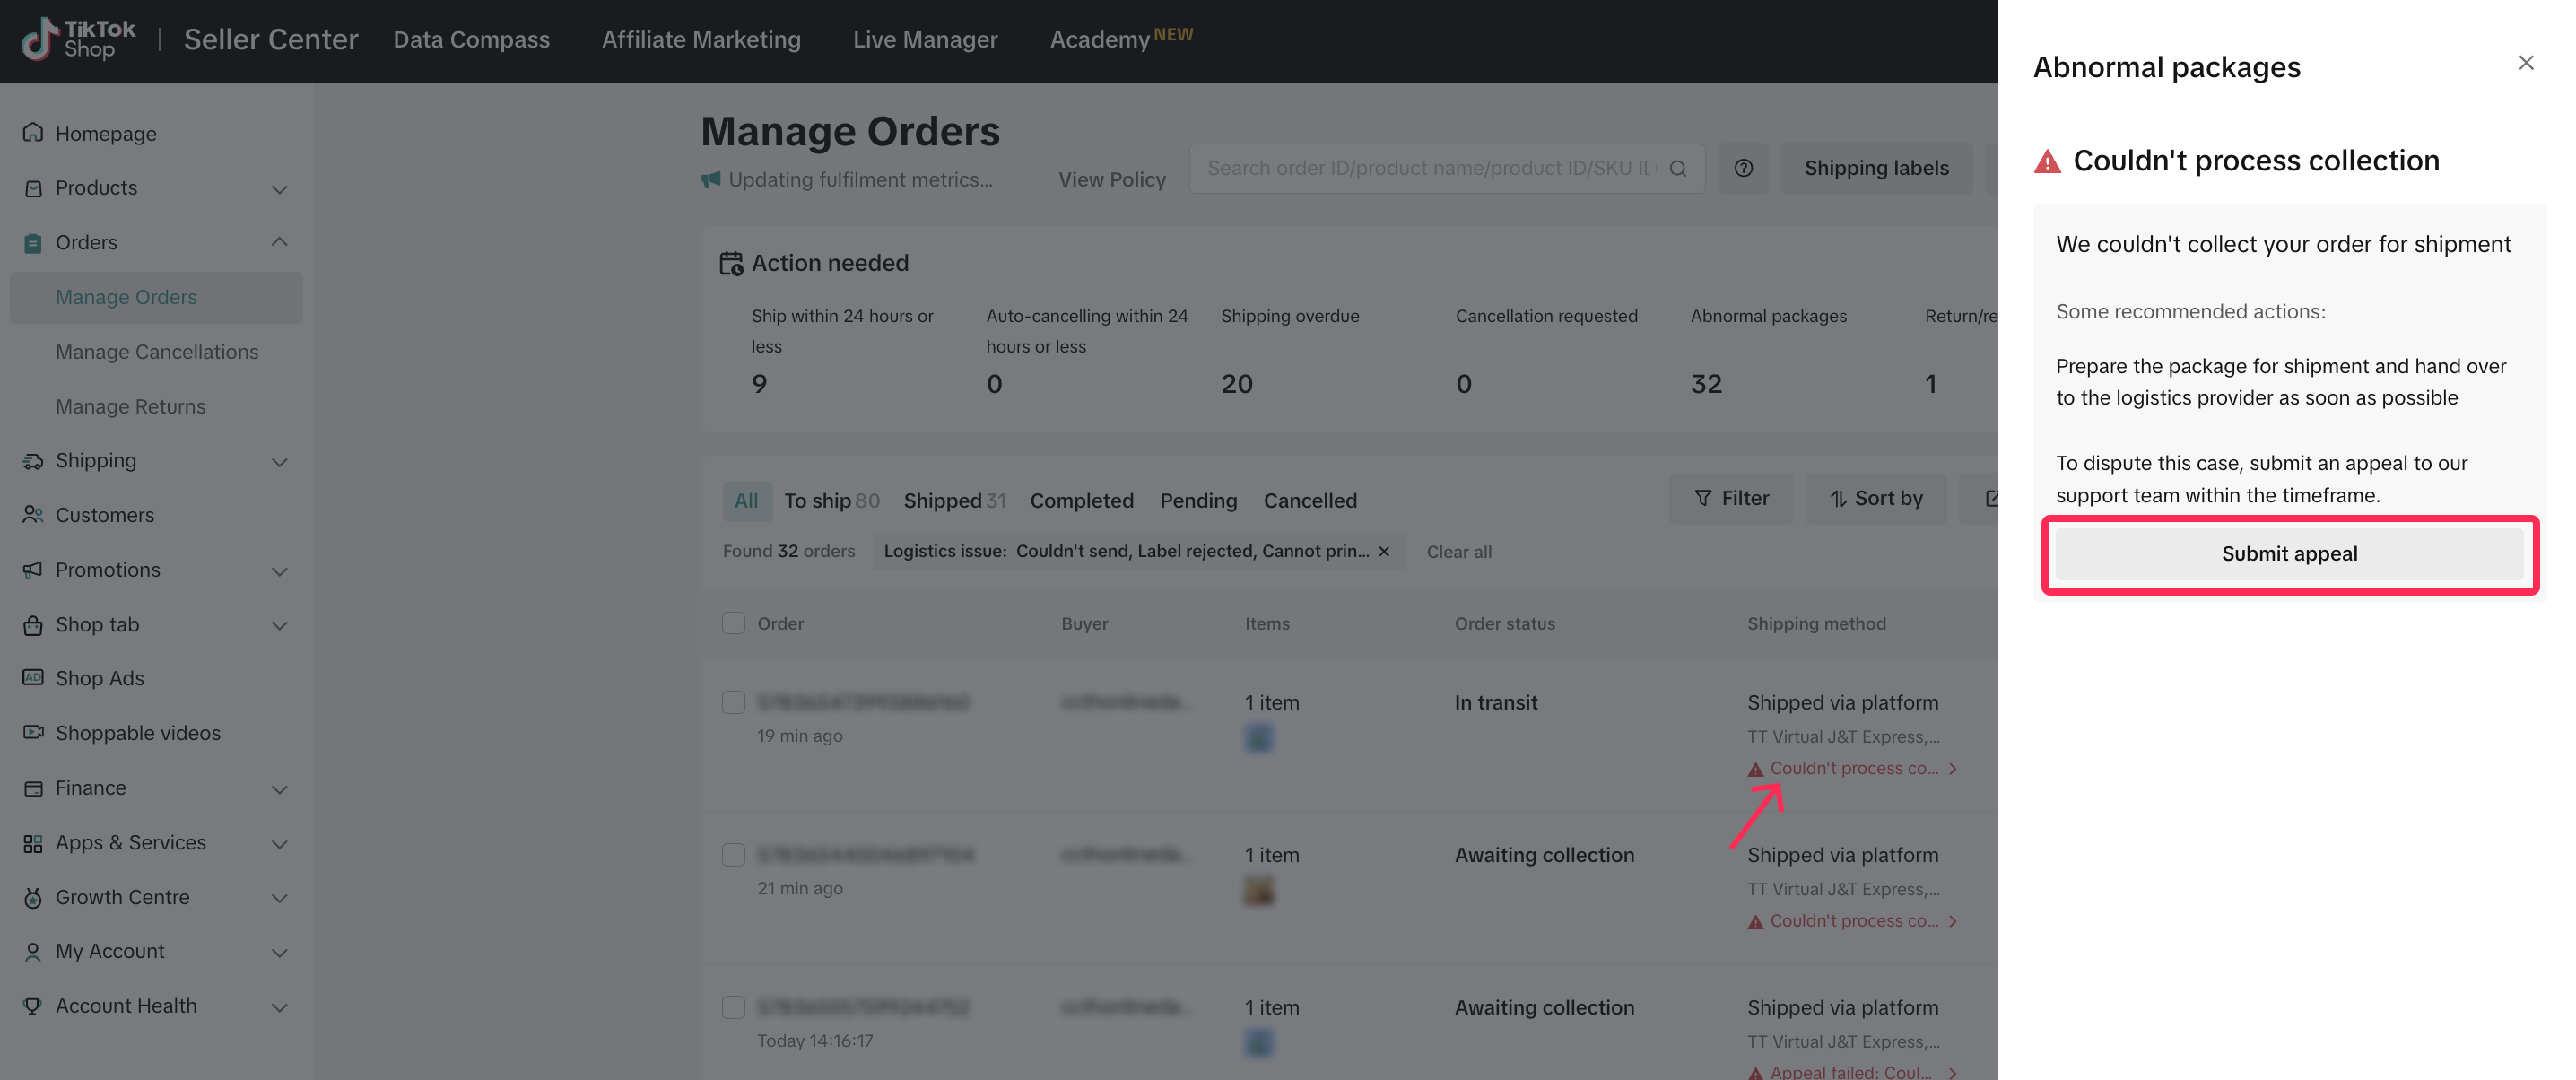Open the help question mark icon

click(1743, 169)
